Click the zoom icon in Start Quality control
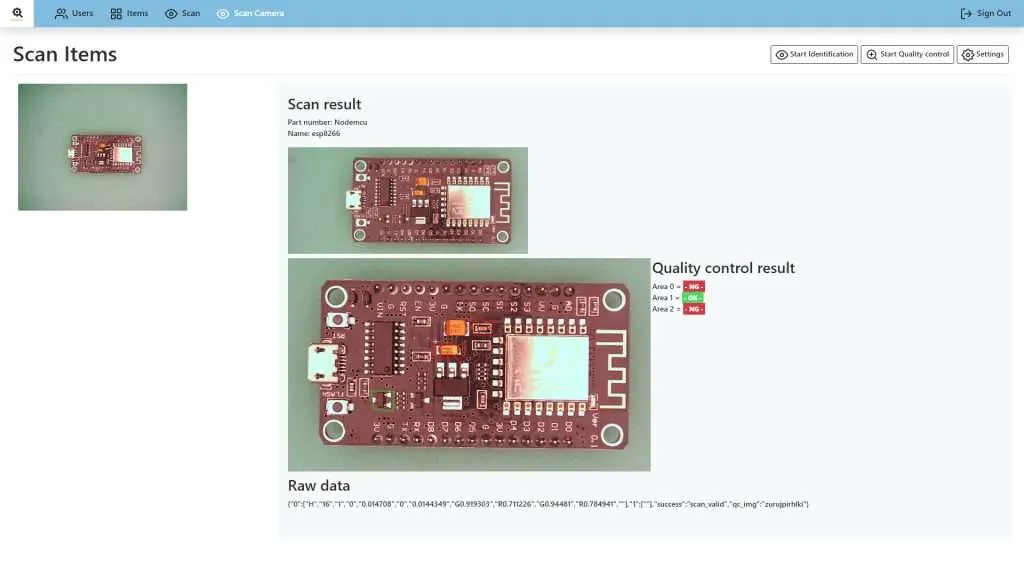Screen dimensions: 1024x576 (872, 55)
